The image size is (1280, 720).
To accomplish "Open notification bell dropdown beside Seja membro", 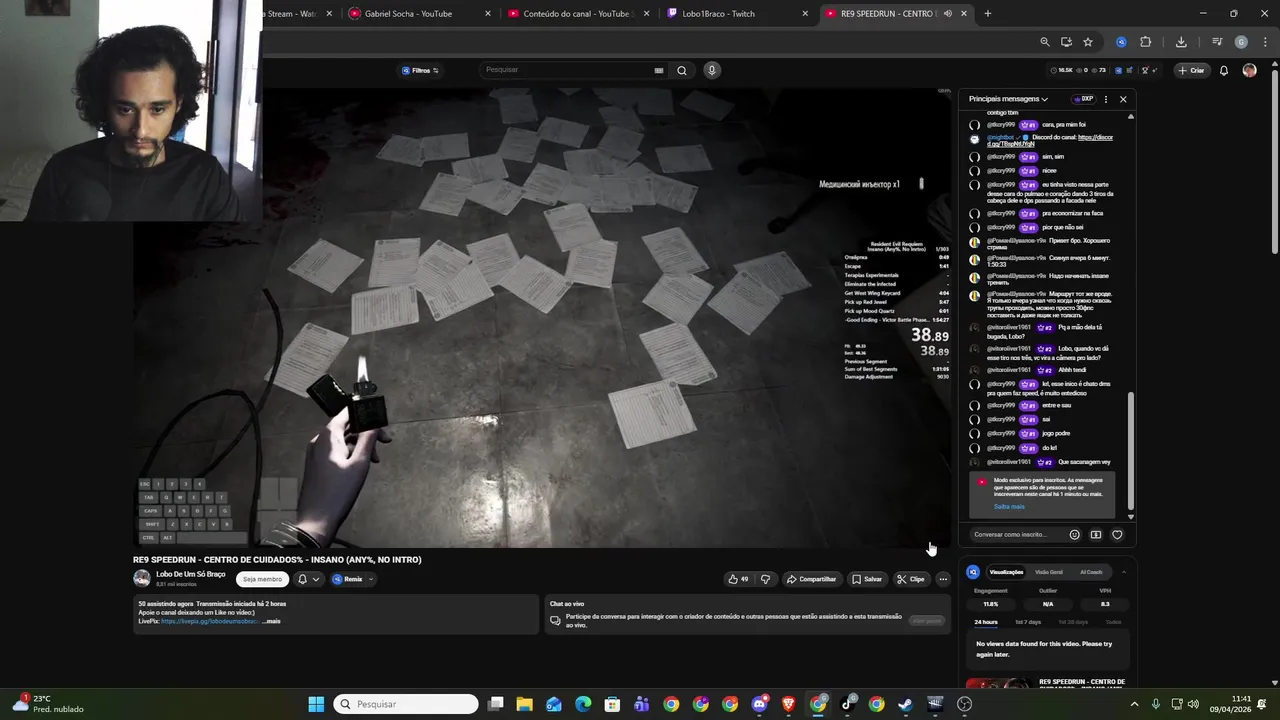I will (x=308, y=579).
